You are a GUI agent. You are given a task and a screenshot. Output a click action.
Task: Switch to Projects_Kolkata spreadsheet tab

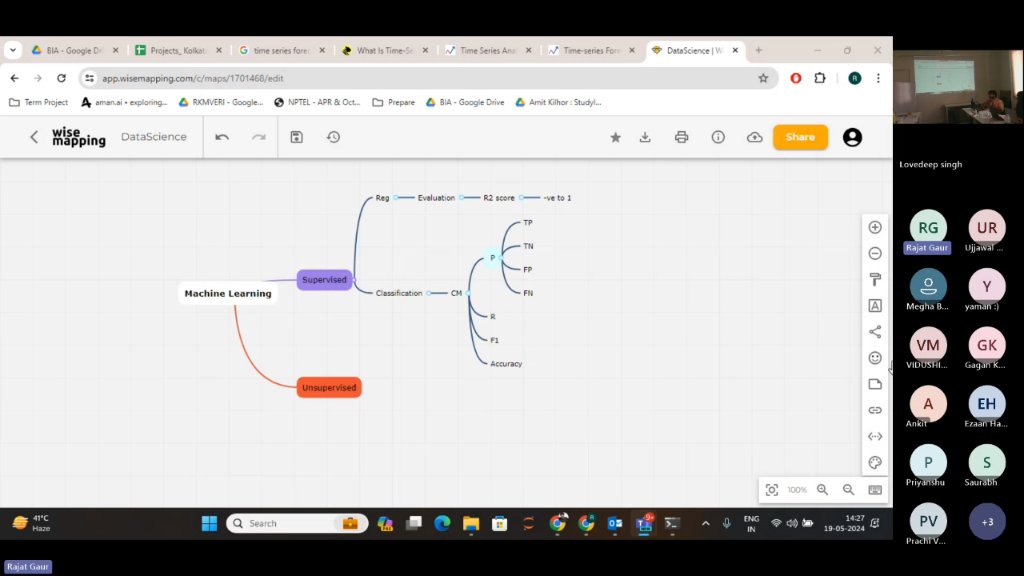(x=178, y=50)
